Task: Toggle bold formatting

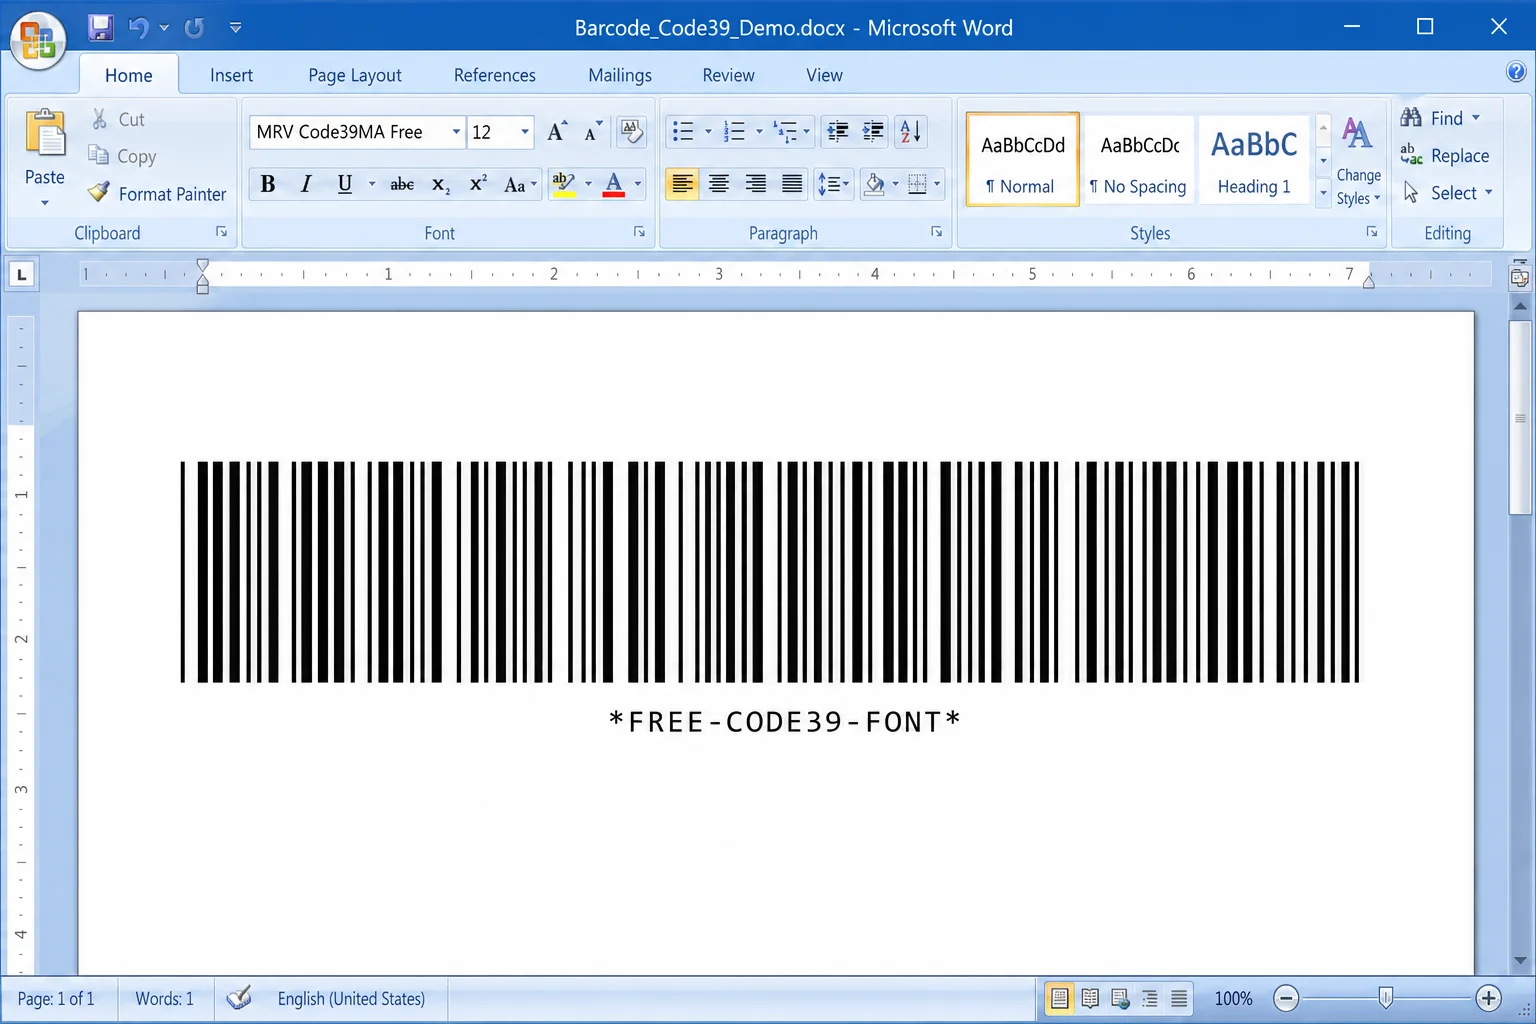Action: (x=268, y=184)
